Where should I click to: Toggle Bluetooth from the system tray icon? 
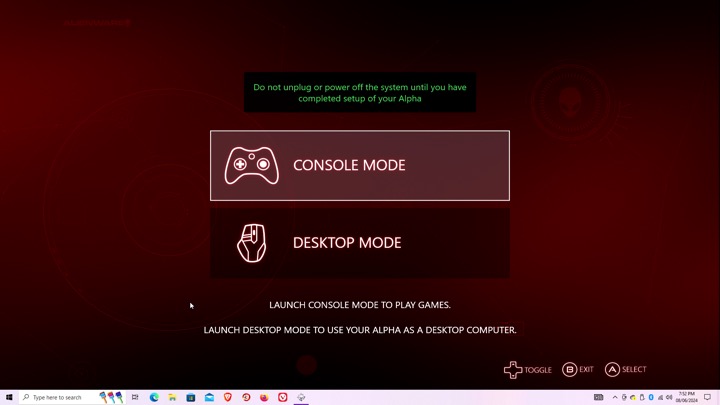651,397
